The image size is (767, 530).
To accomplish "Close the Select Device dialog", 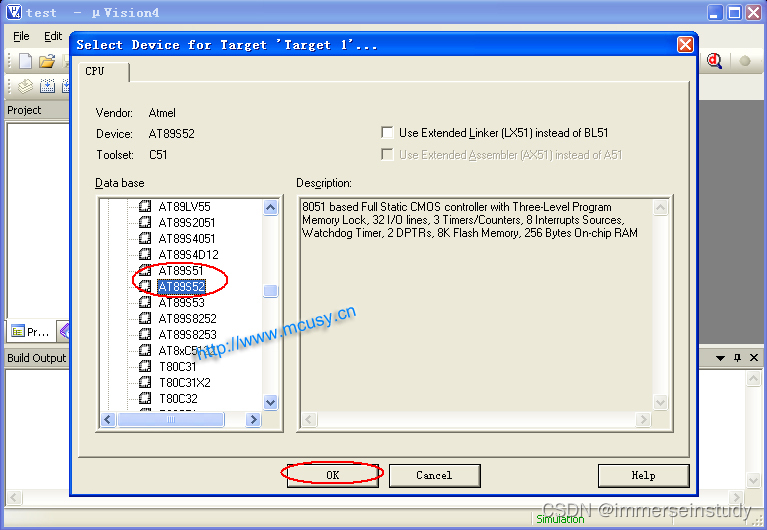I will [x=685, y=45].
